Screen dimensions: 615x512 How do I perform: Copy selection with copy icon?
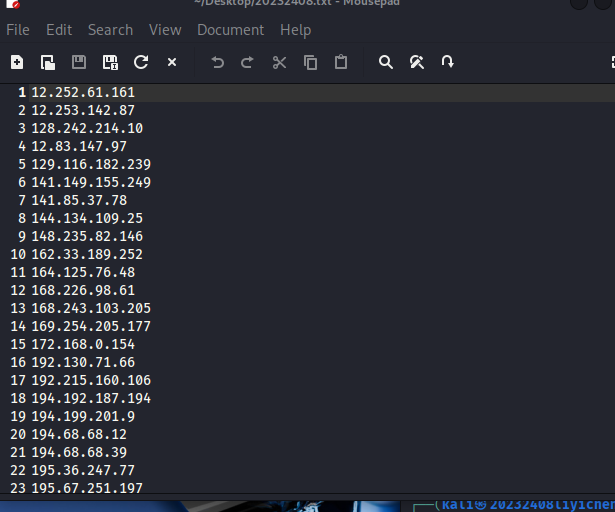(311, 62)
